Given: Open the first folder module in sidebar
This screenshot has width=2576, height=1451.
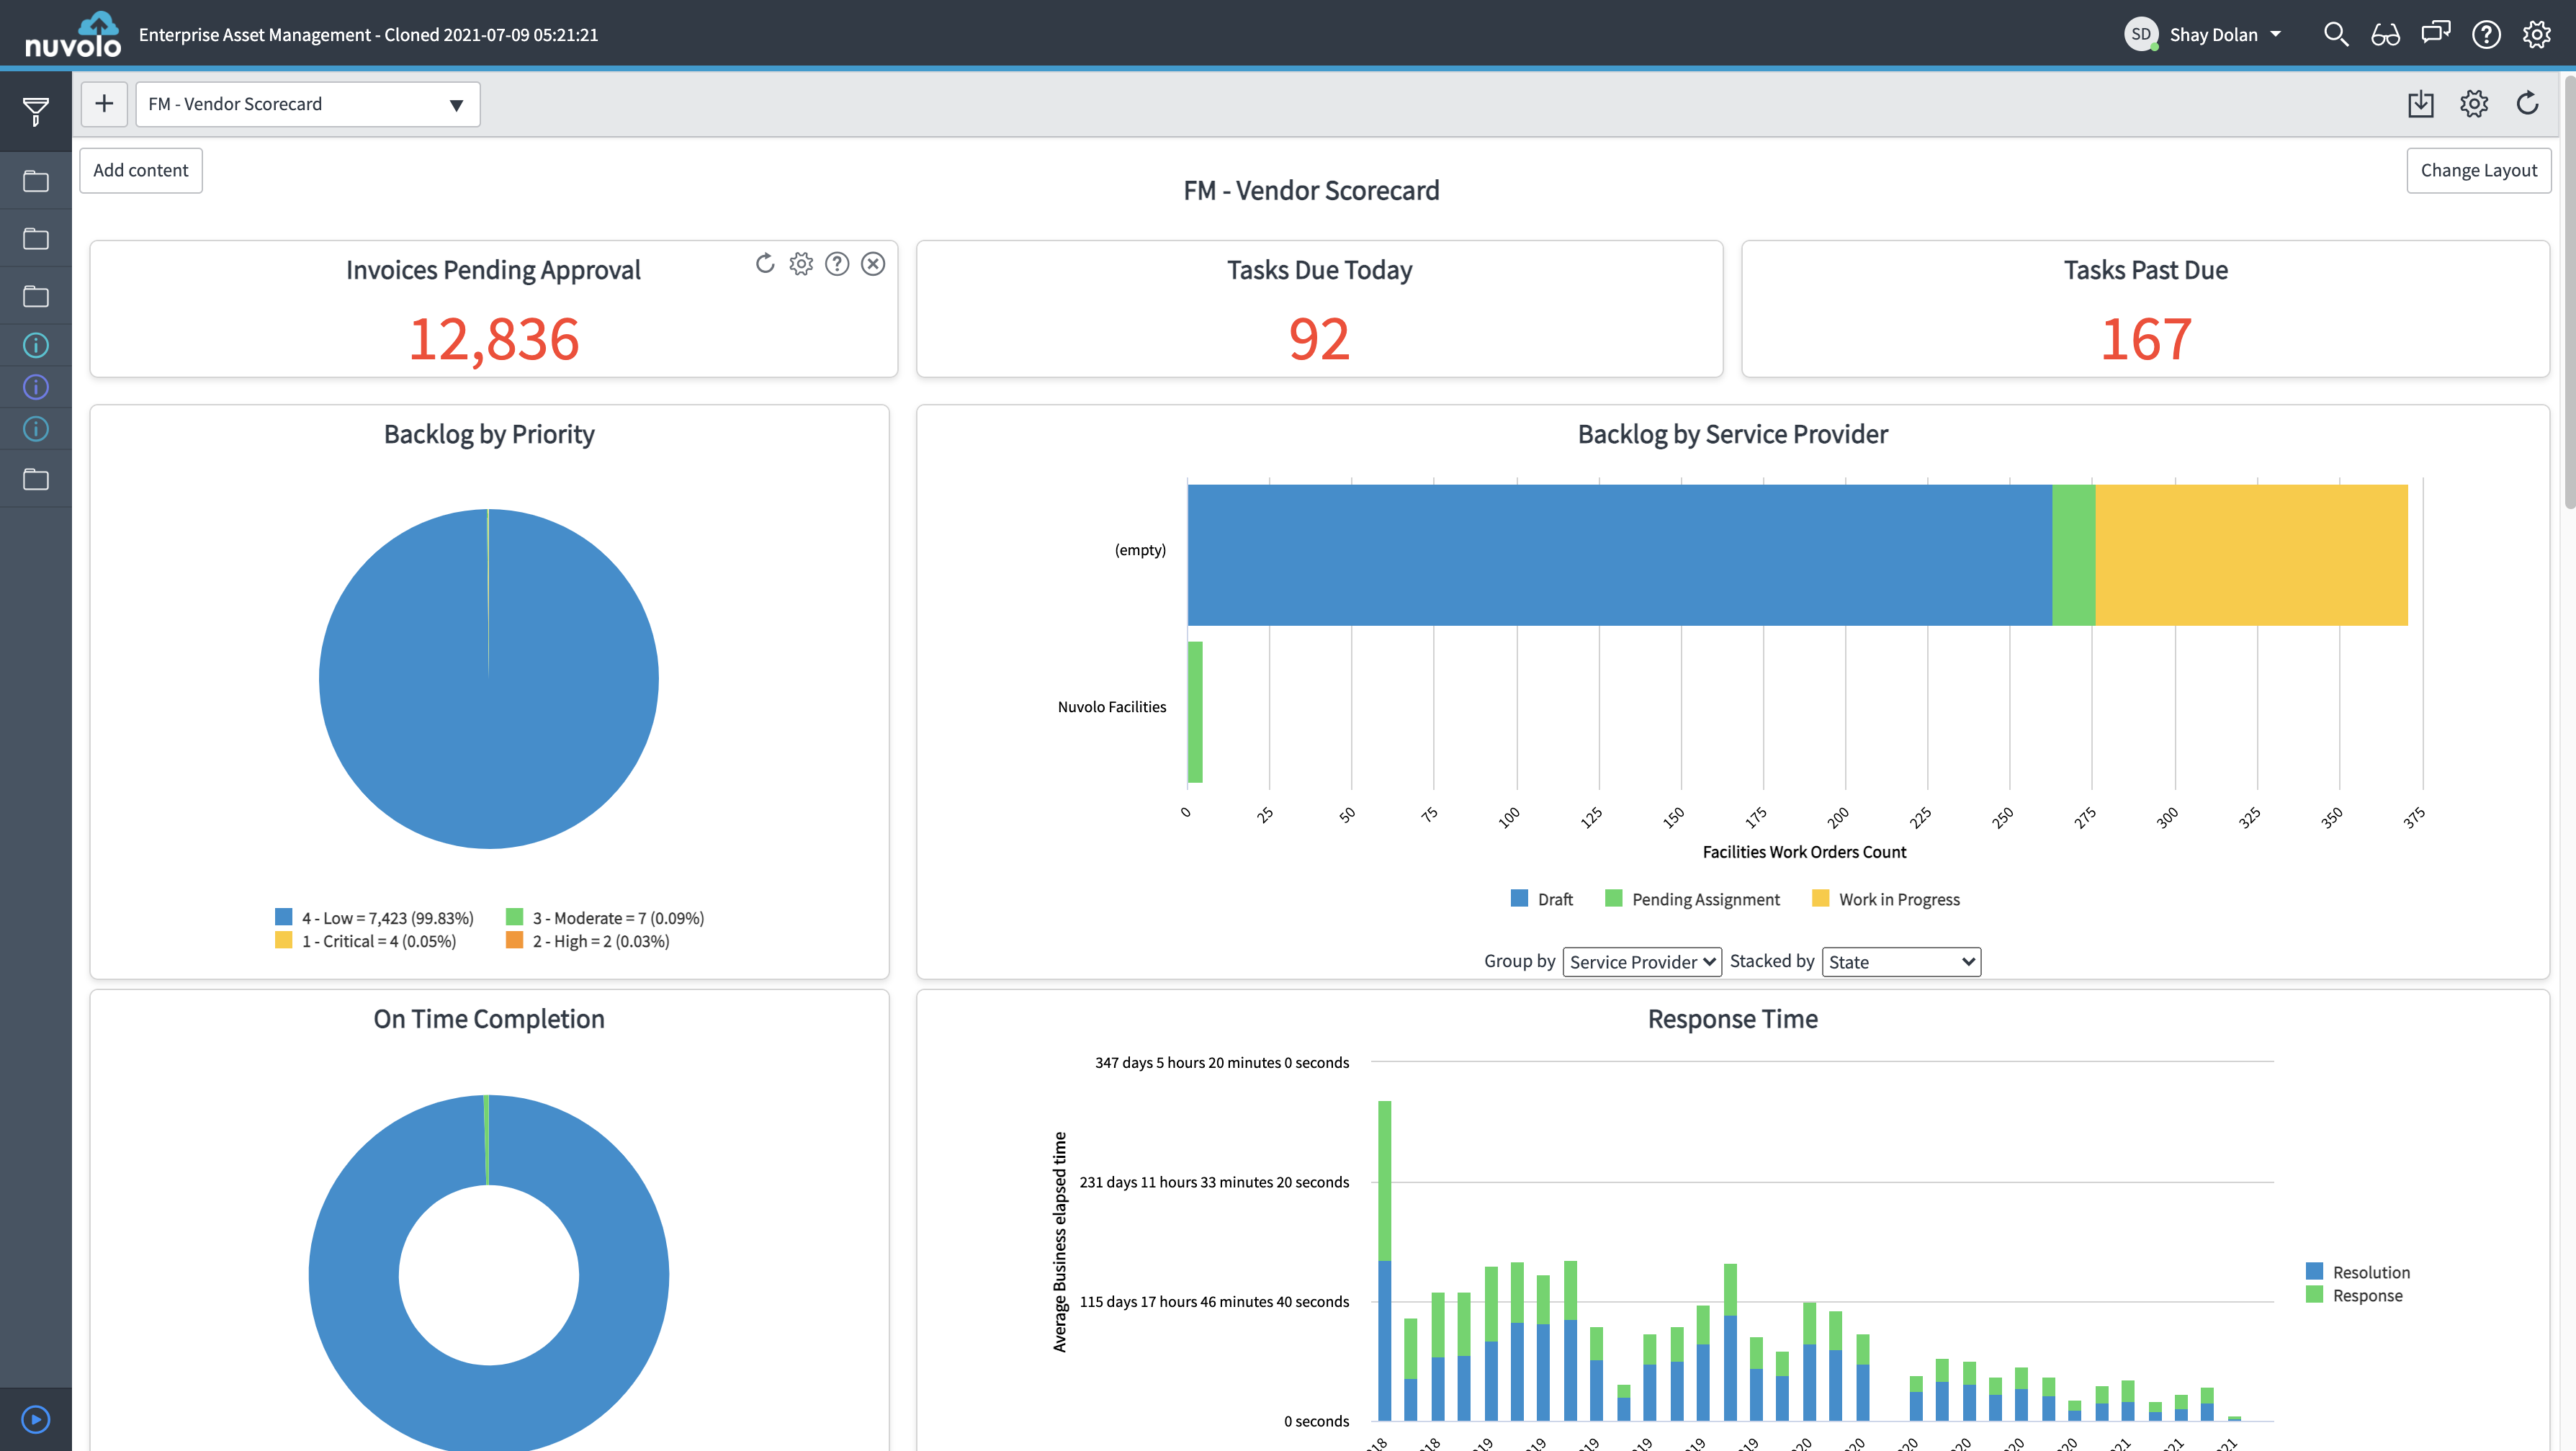Looking at the screenshot, I should [x=36, y=181].
